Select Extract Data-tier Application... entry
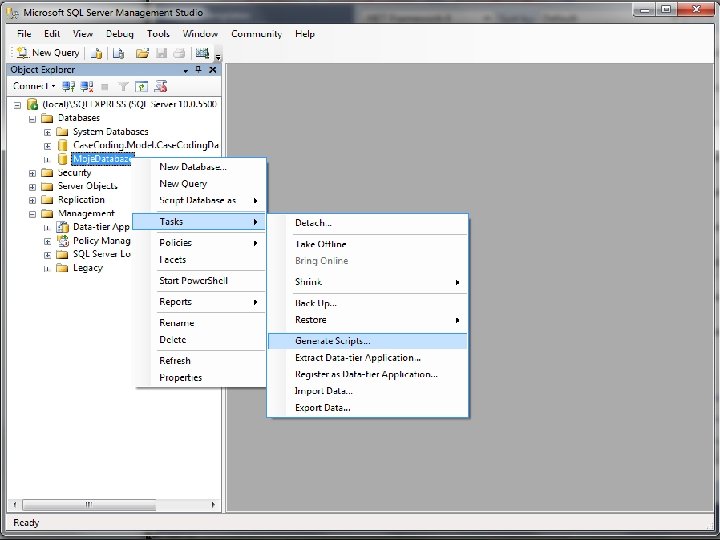This screenshot has width=720, height=540. pos(367,358)
